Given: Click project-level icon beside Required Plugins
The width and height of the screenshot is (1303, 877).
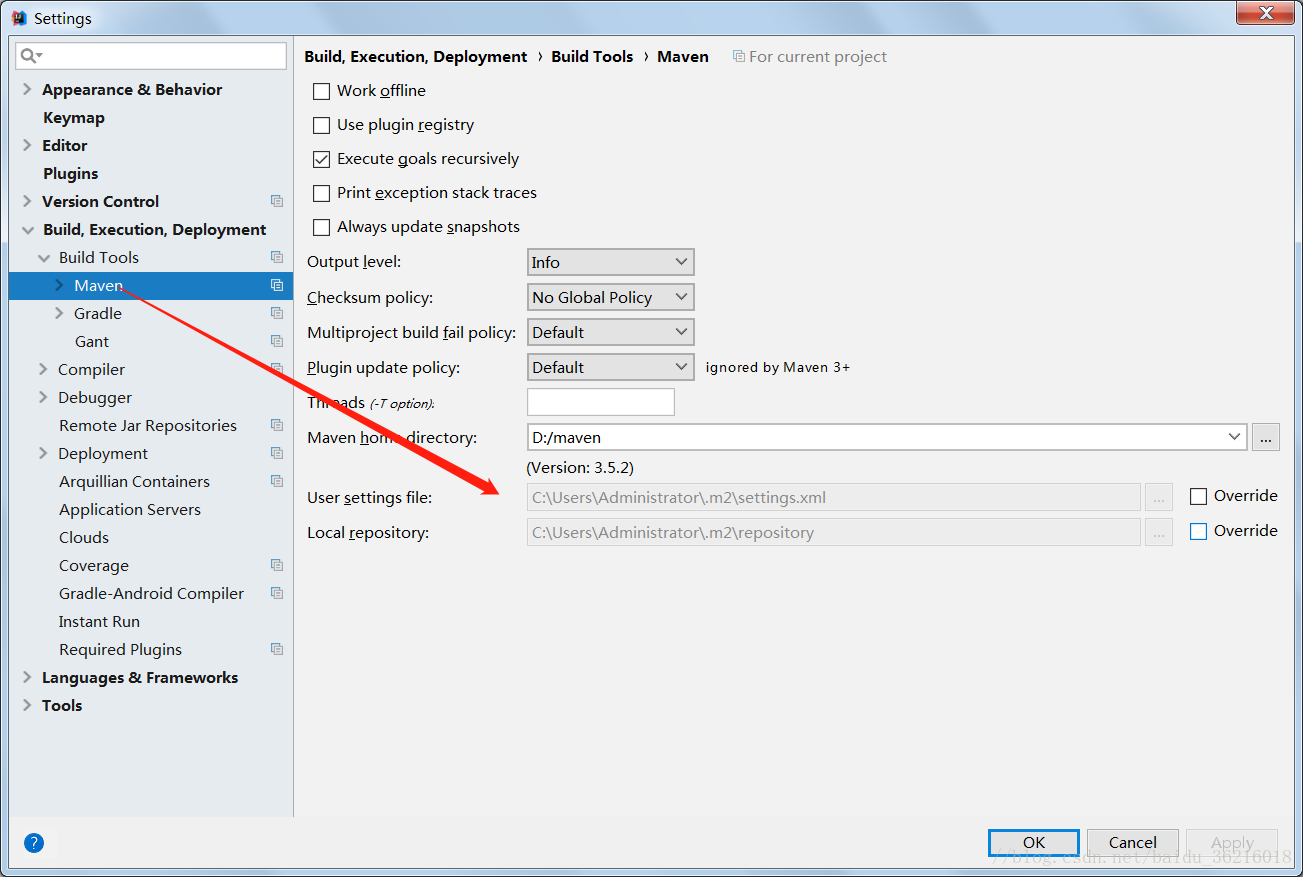Looking at the screenshot, I should (277, 649).
